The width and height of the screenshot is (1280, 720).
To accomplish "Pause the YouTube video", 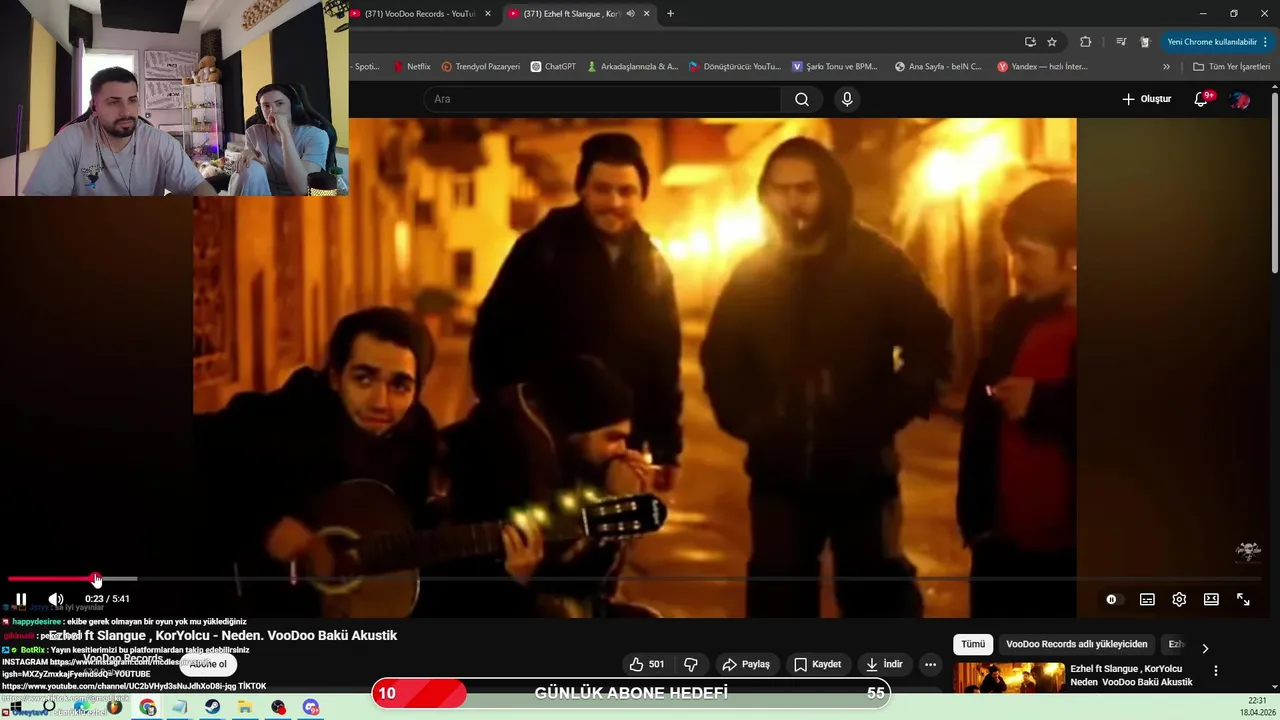I will click(21, 599).
